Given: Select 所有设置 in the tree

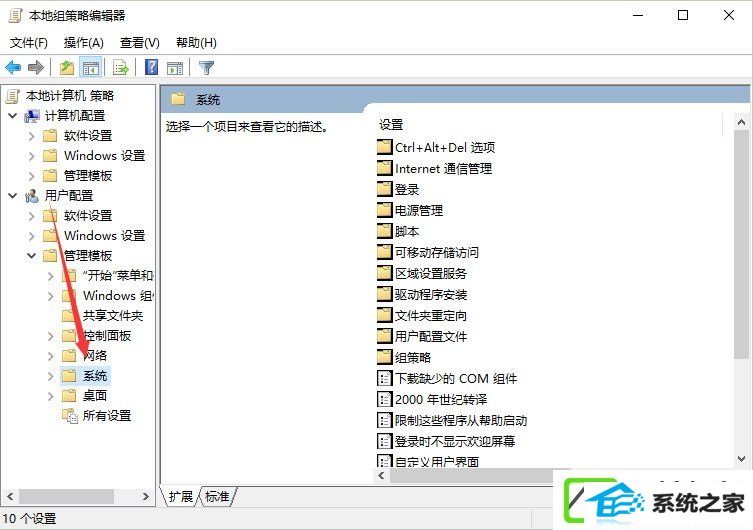Looking at the screenshot, I should (107, 416).
